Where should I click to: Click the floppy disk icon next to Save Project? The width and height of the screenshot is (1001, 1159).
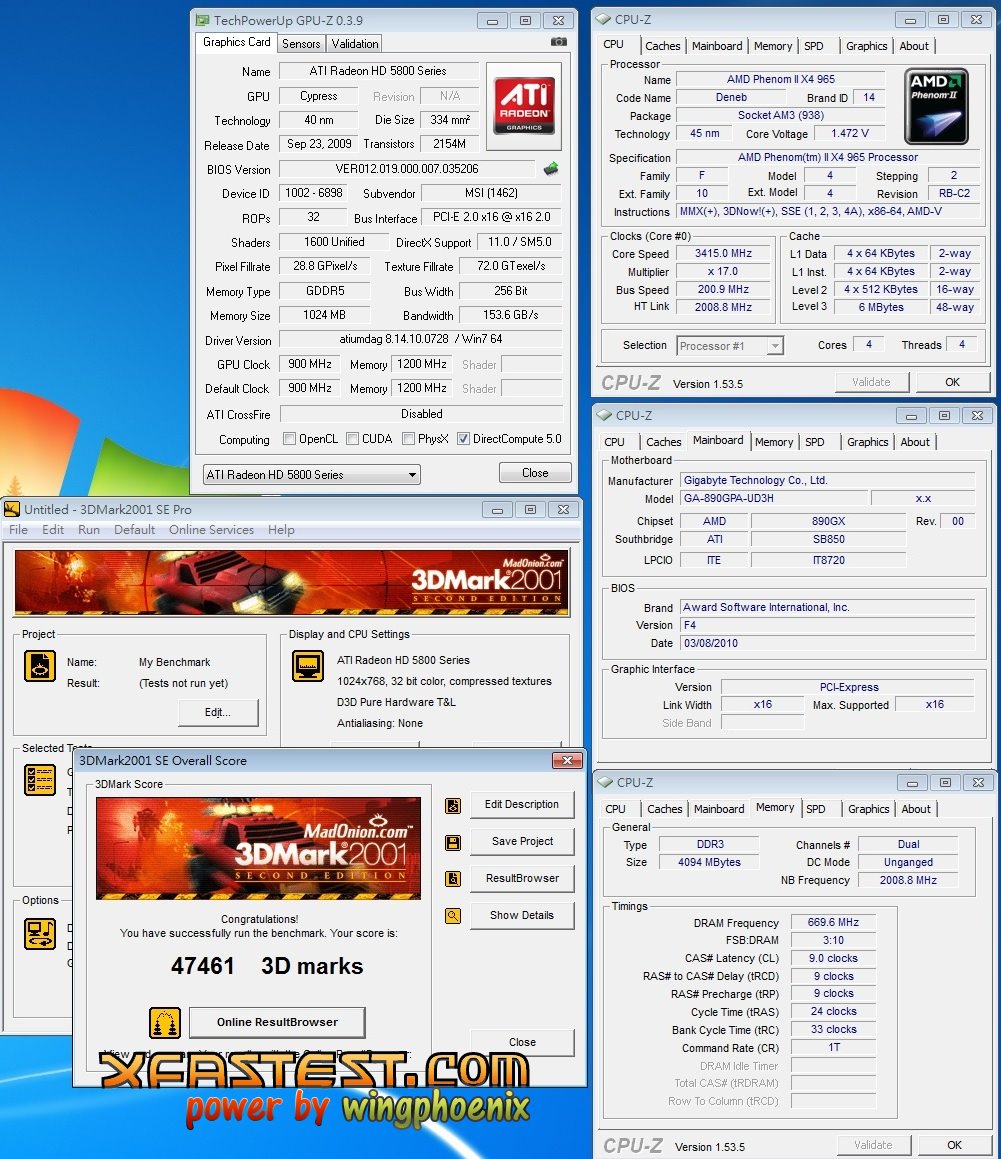click(x=453, y=842)
